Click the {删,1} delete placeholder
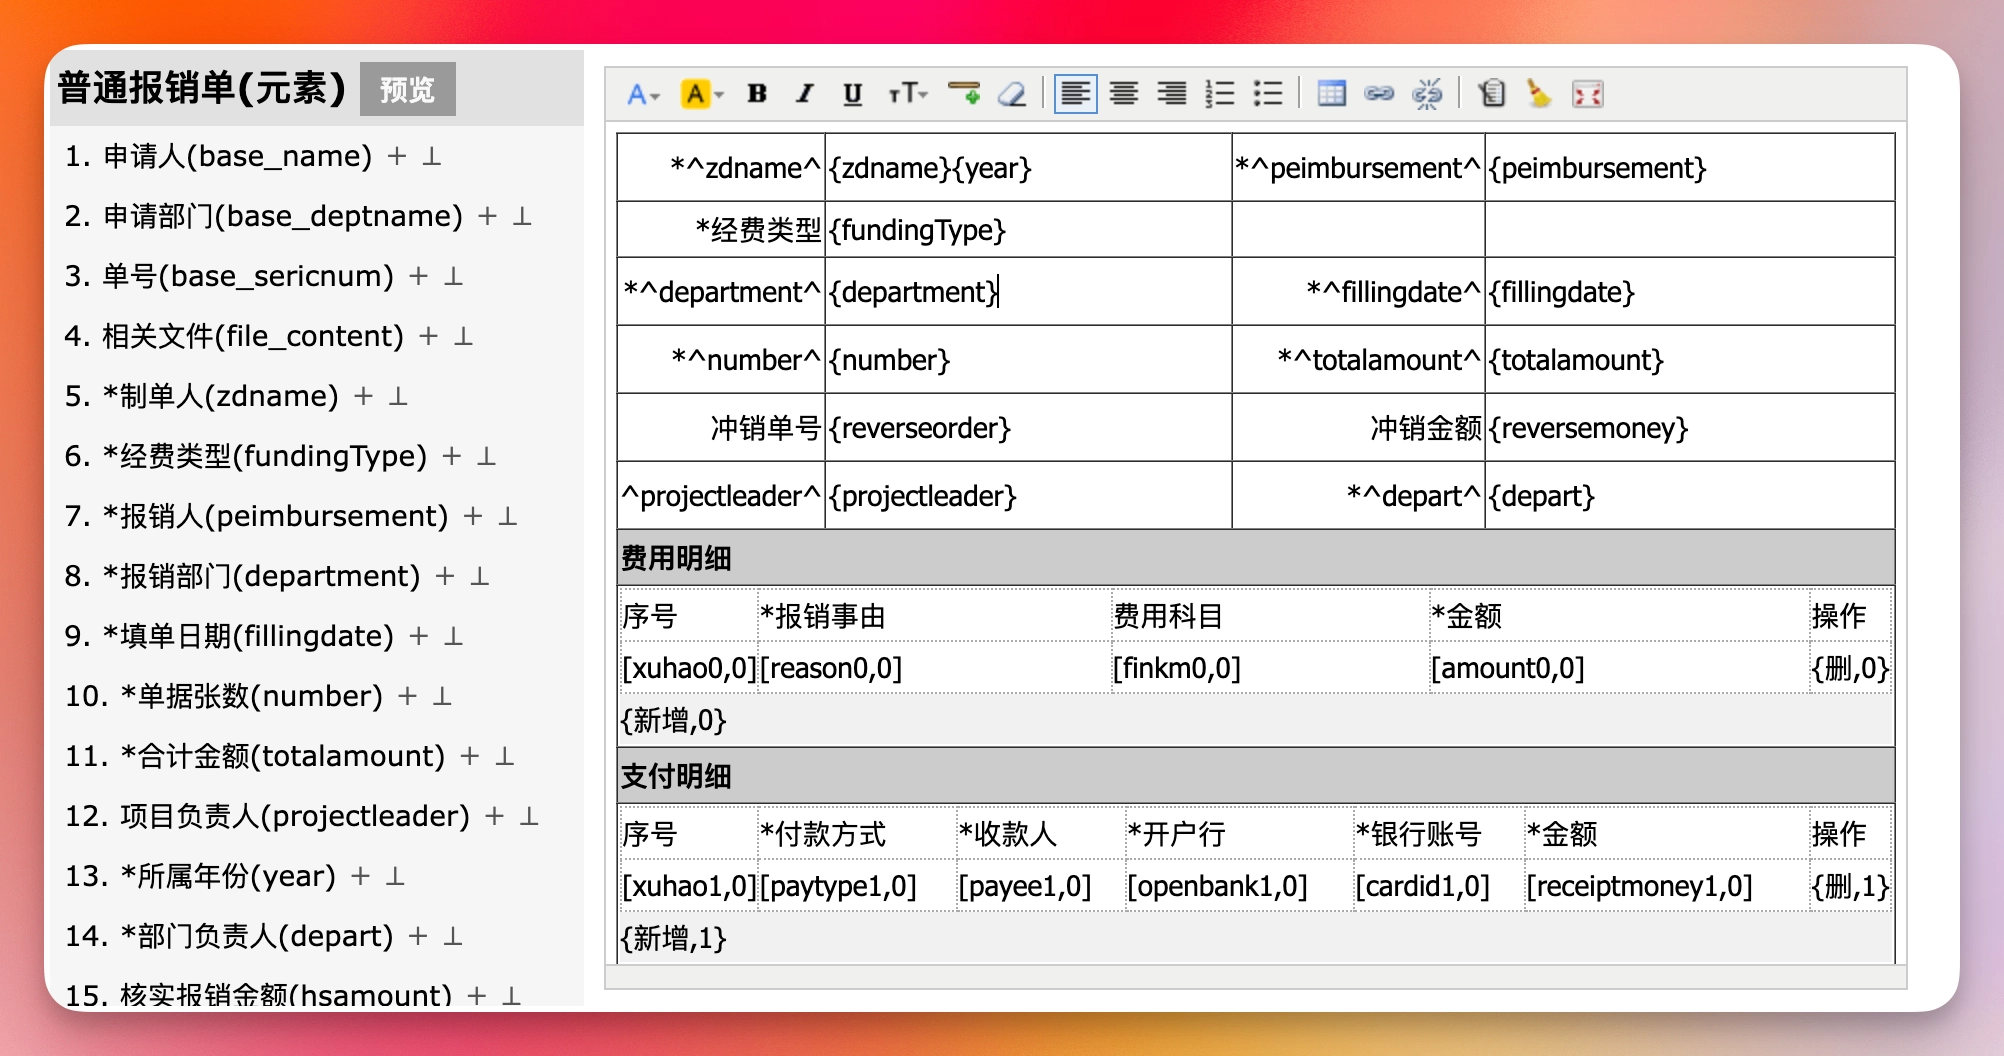This screenshot has height=1056, width=2004. click(1850, 886)
